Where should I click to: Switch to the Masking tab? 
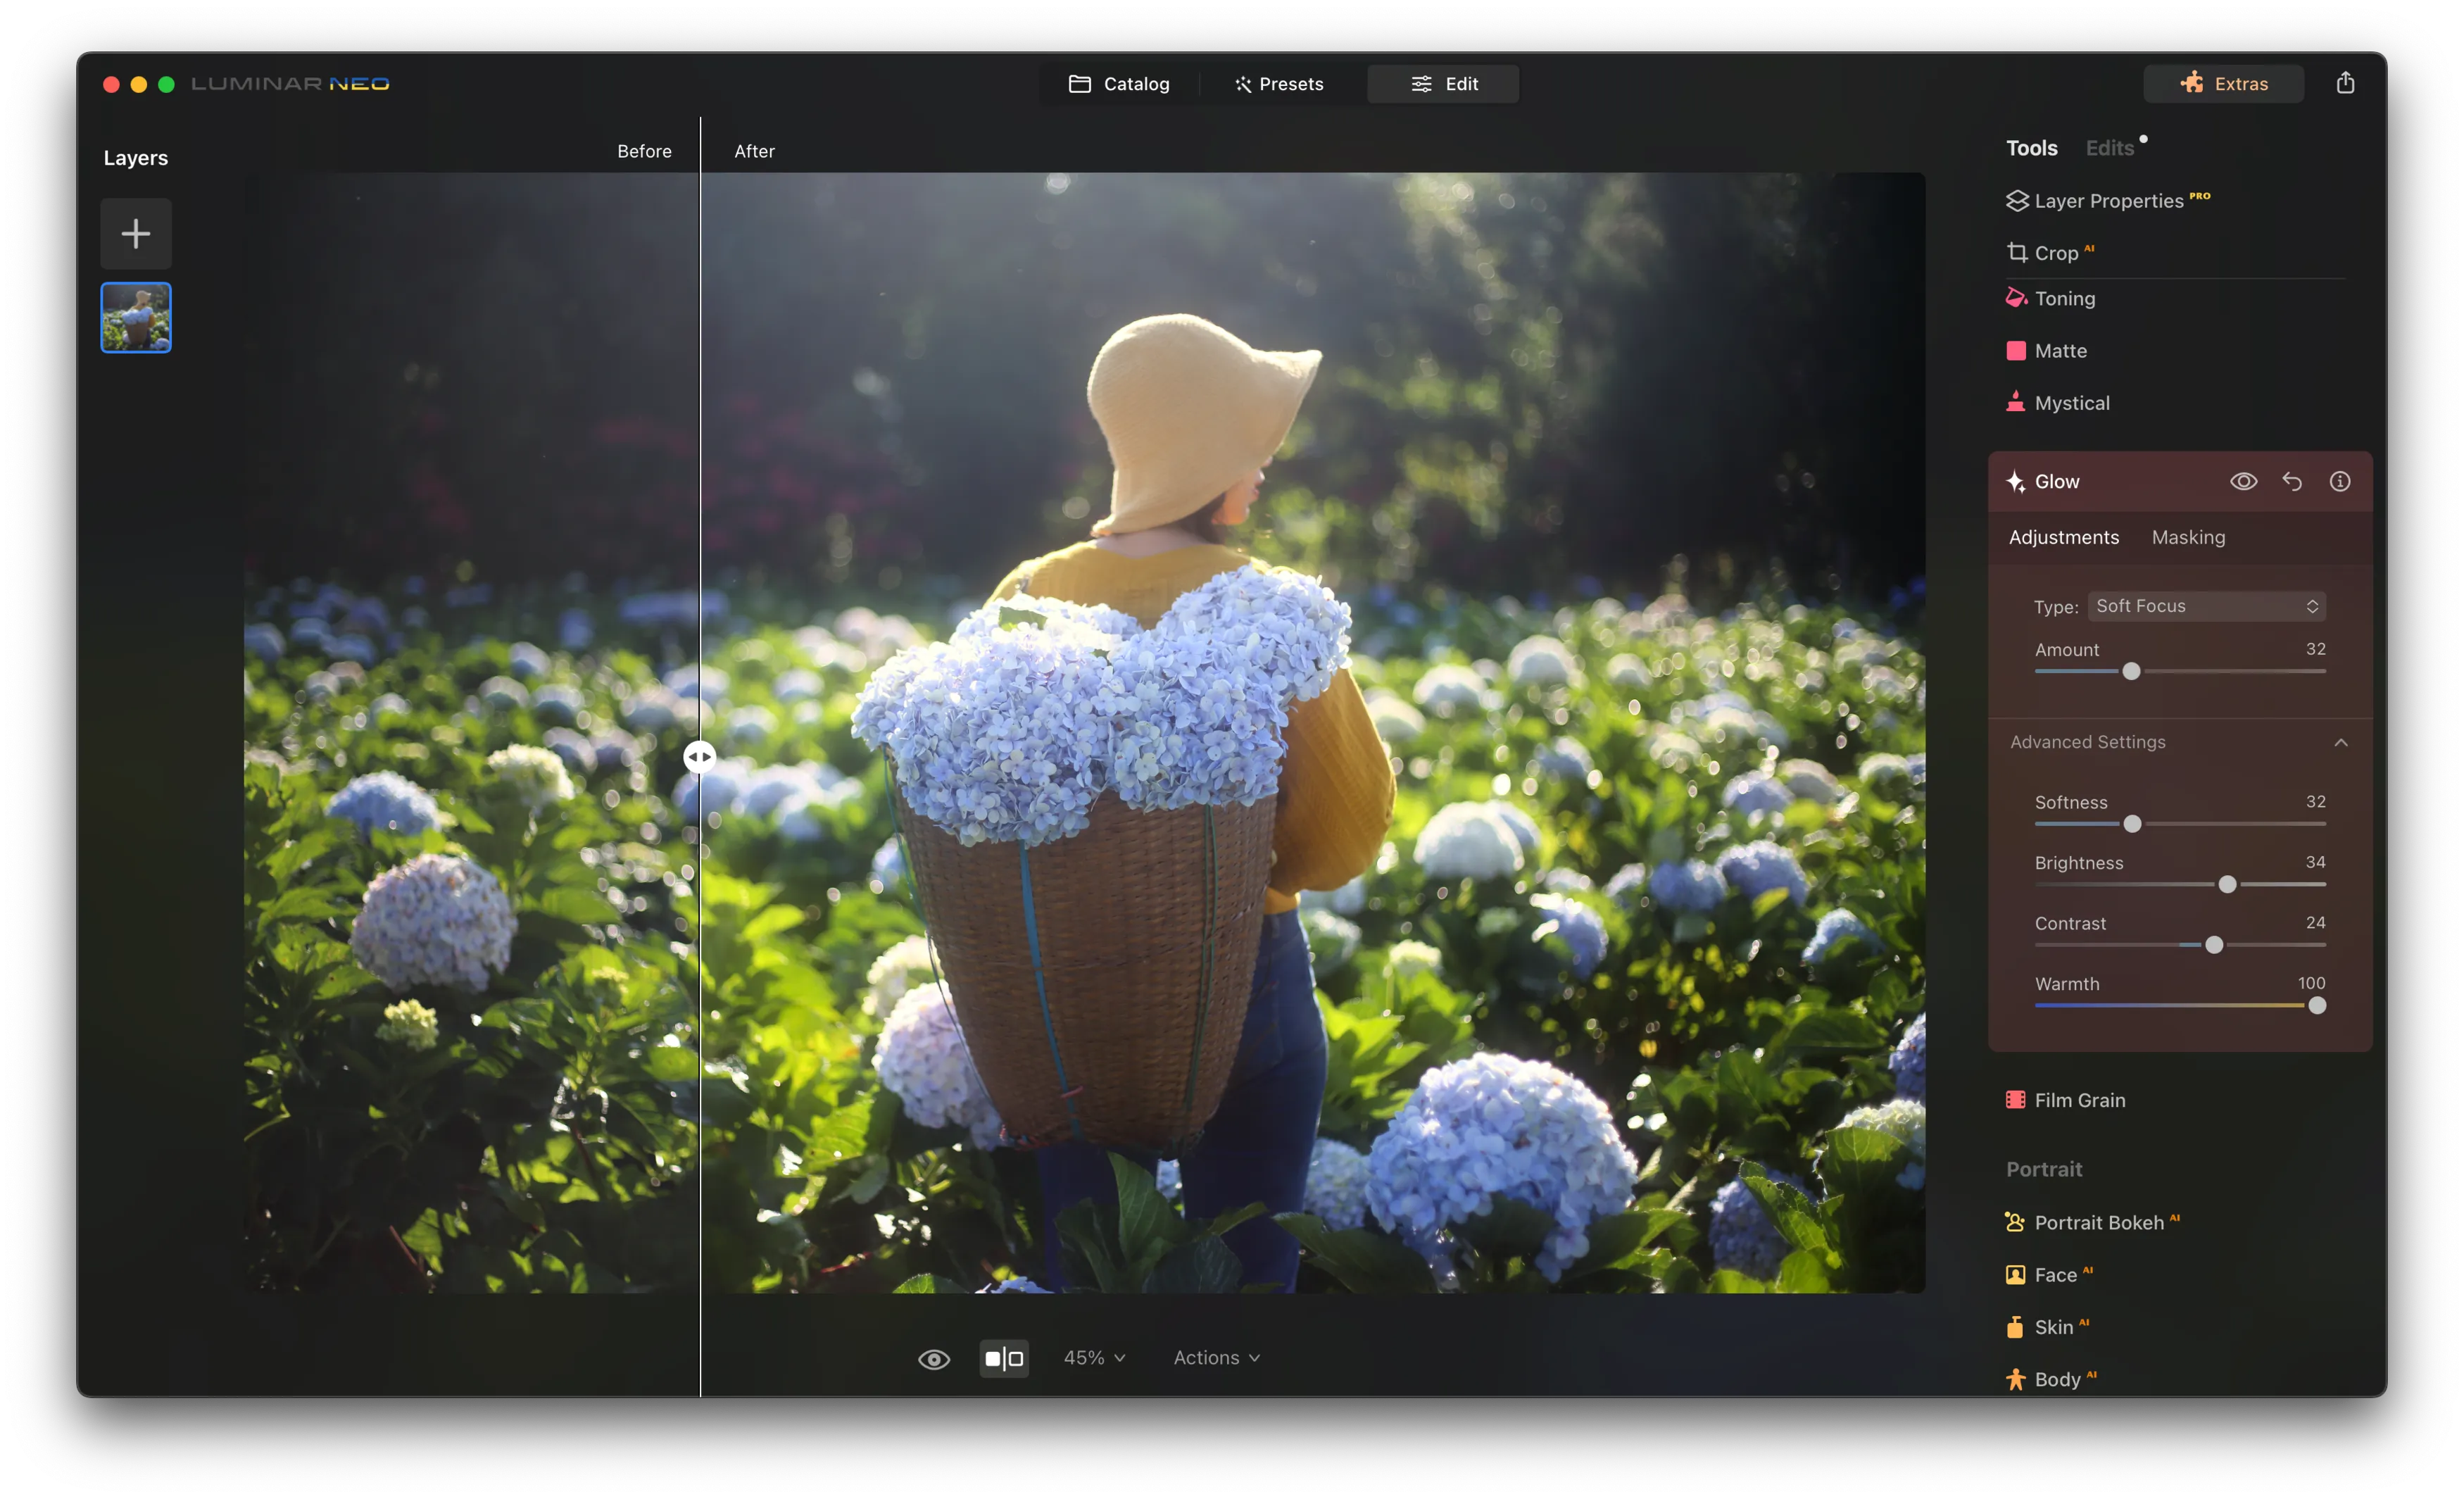coord(2187,538)
